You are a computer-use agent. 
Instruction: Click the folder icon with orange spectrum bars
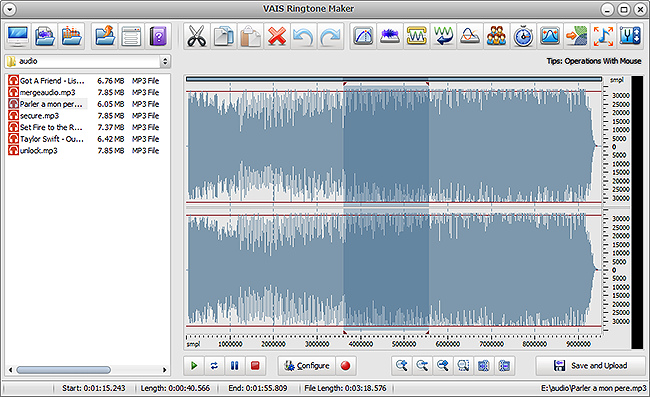[71, 36]
